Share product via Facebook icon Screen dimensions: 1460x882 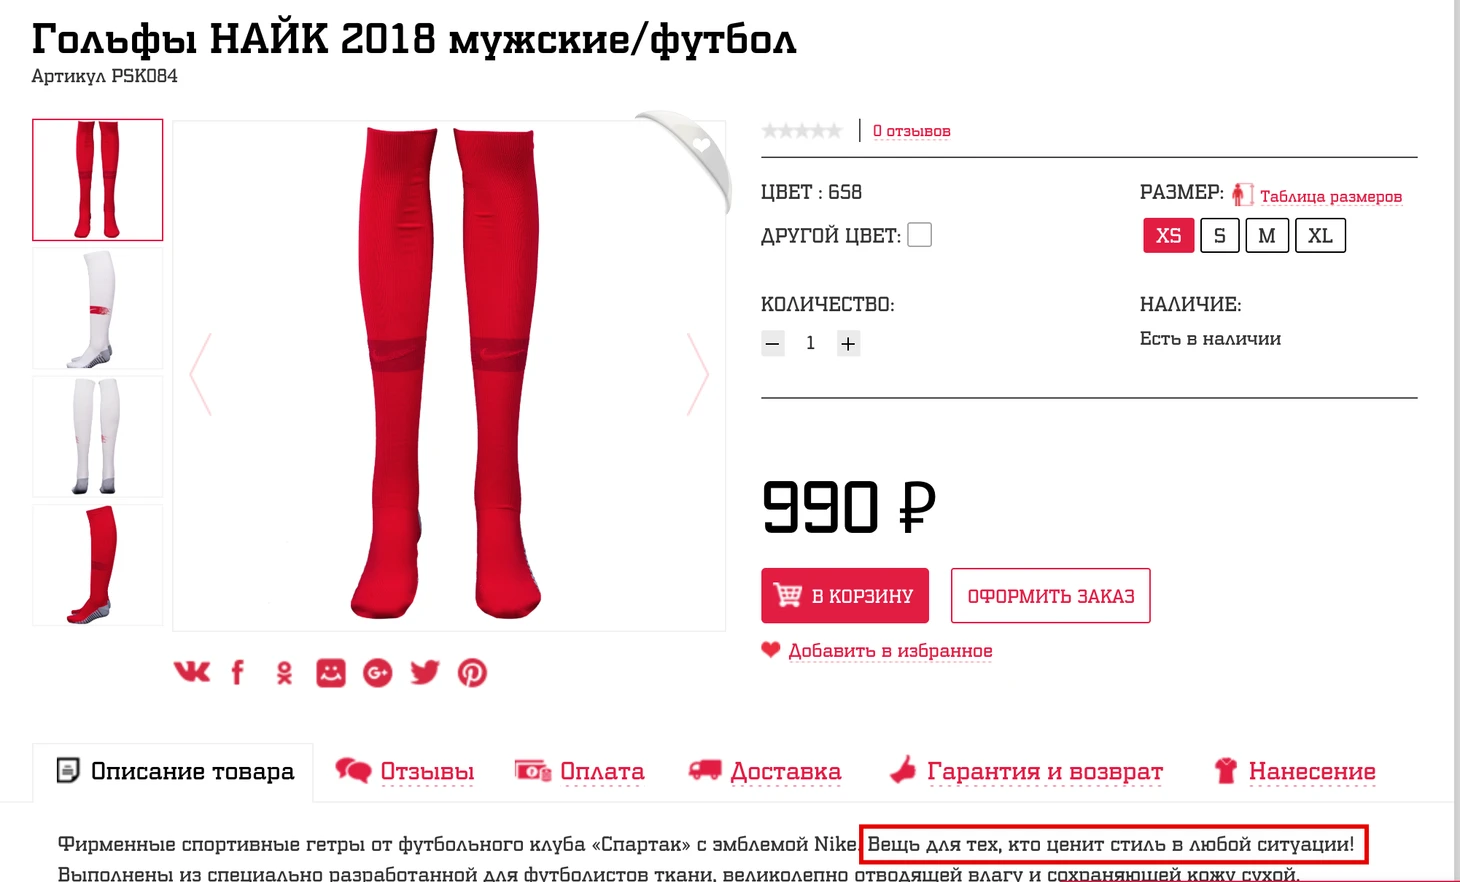click(x=238, y=672)
